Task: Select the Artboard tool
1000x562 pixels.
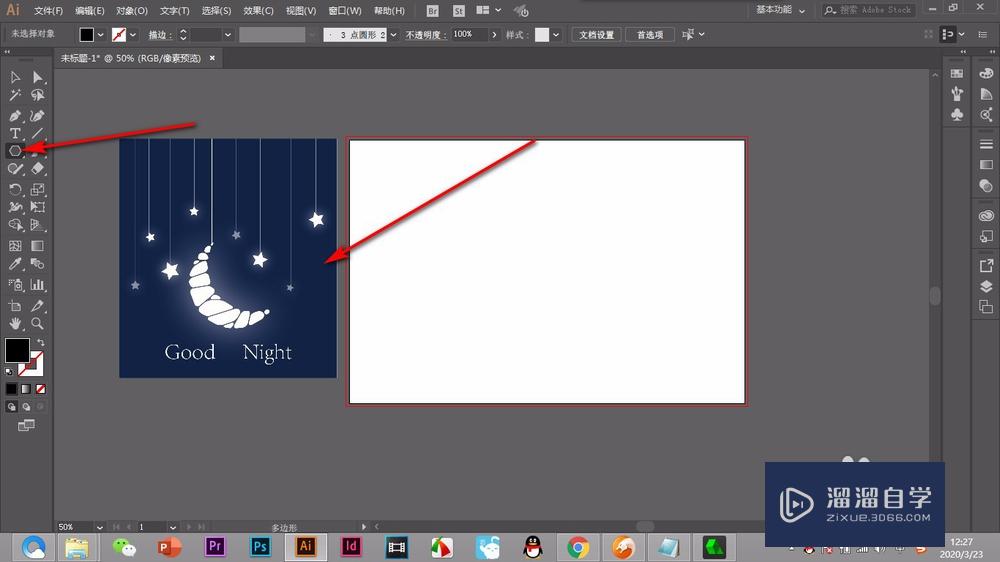Action: click(x=15, y=306)
